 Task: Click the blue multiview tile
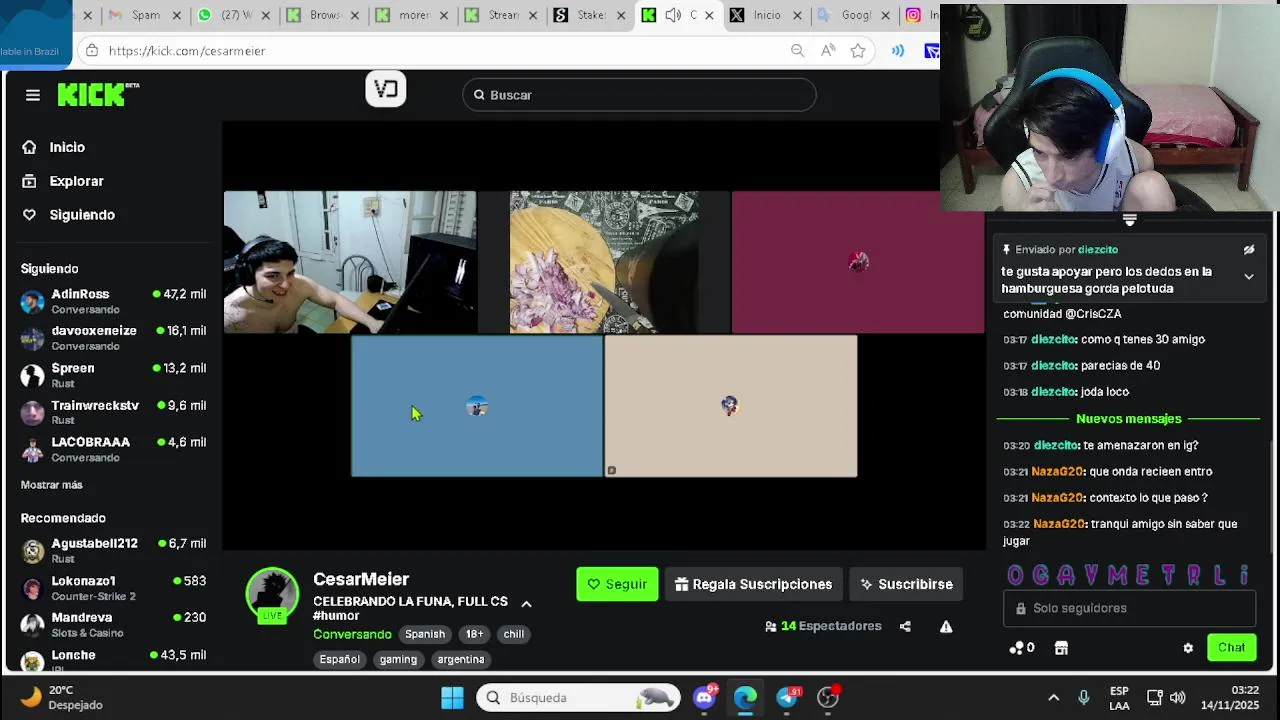(477, 406)
